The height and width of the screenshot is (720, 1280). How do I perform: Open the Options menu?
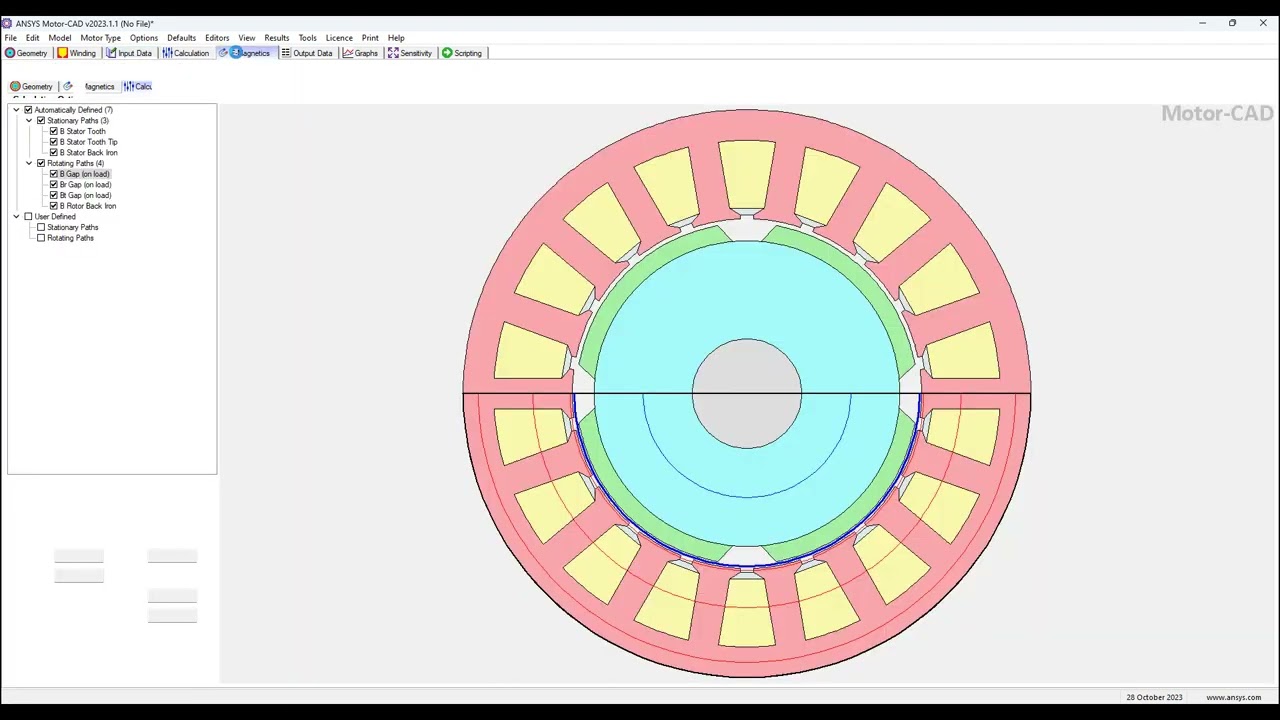[x=144, y=38]
